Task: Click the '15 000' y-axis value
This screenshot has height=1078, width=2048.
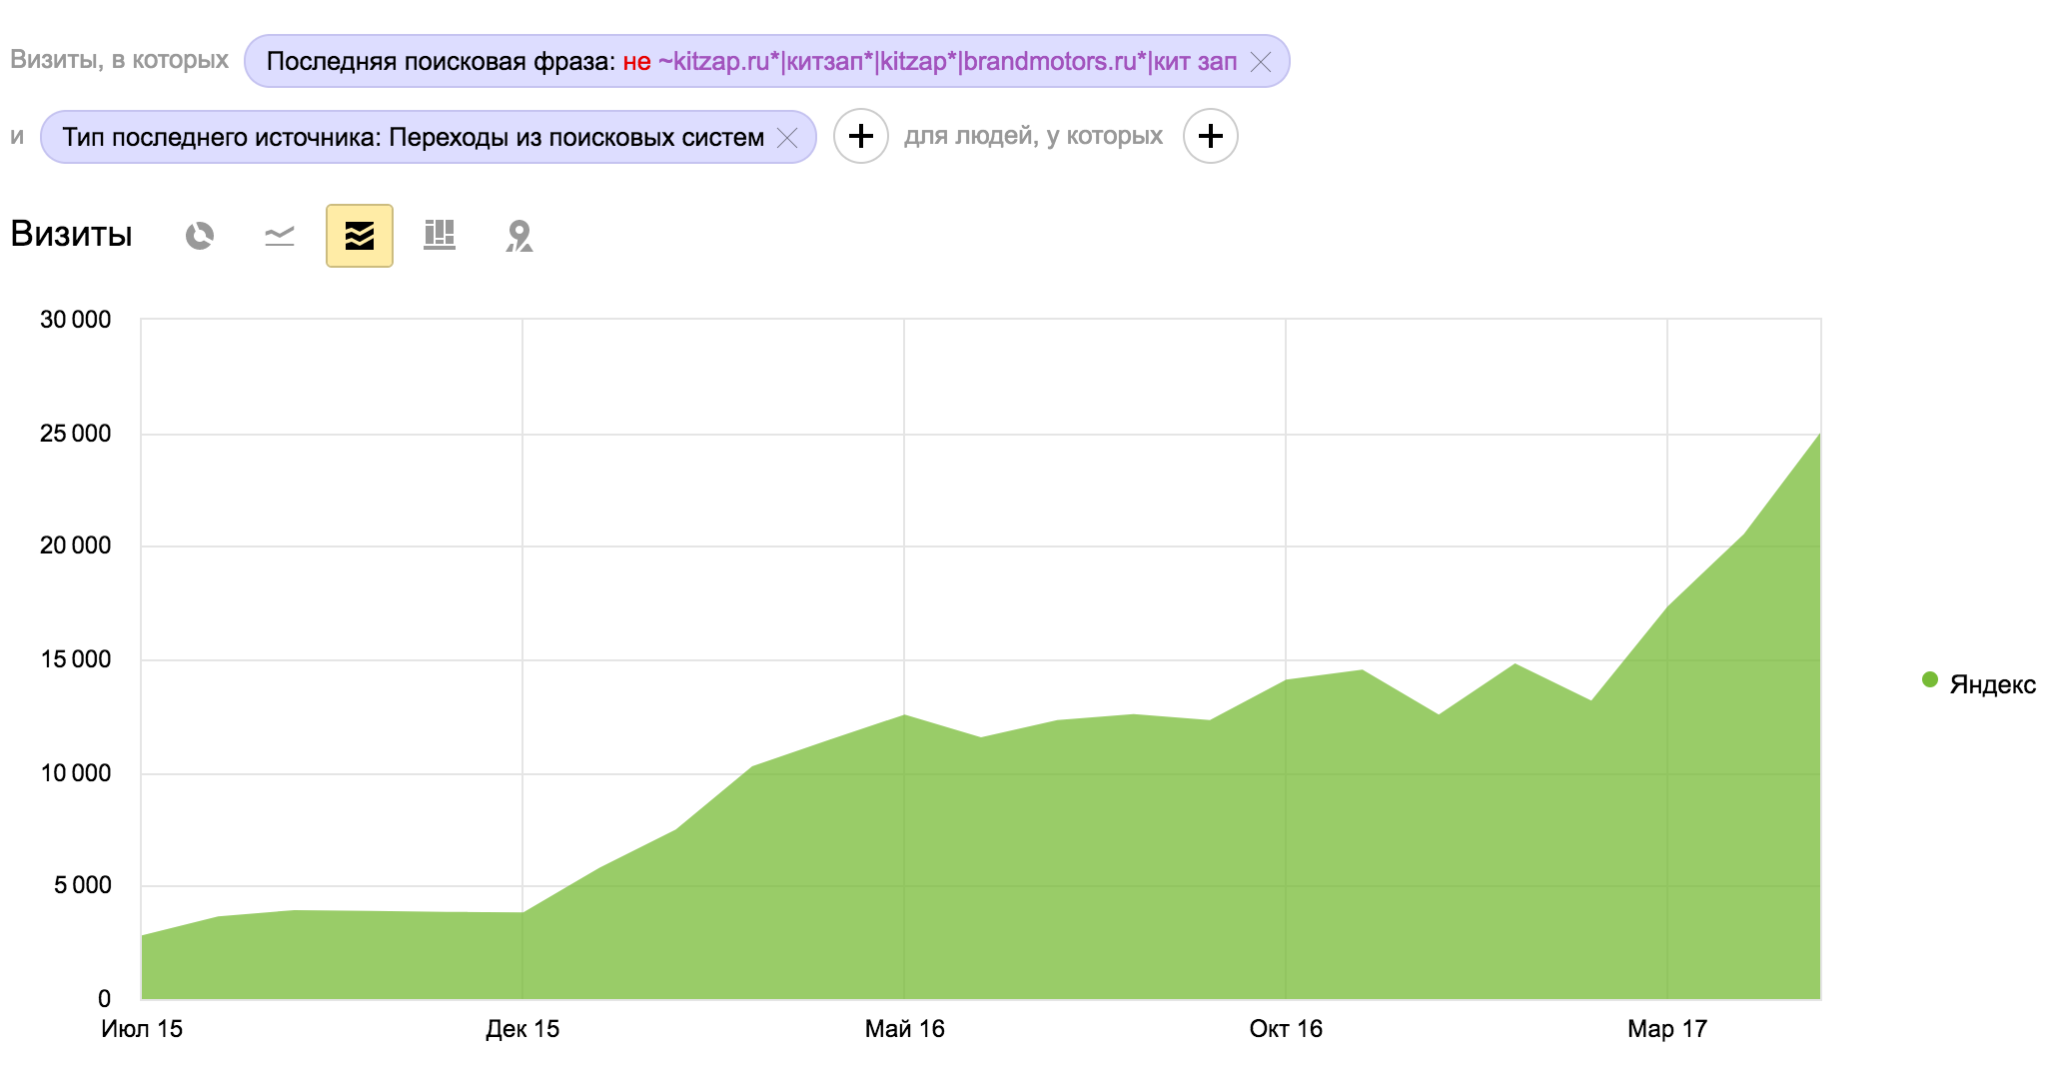Action: pyautogui.click(x=75, y=660)
